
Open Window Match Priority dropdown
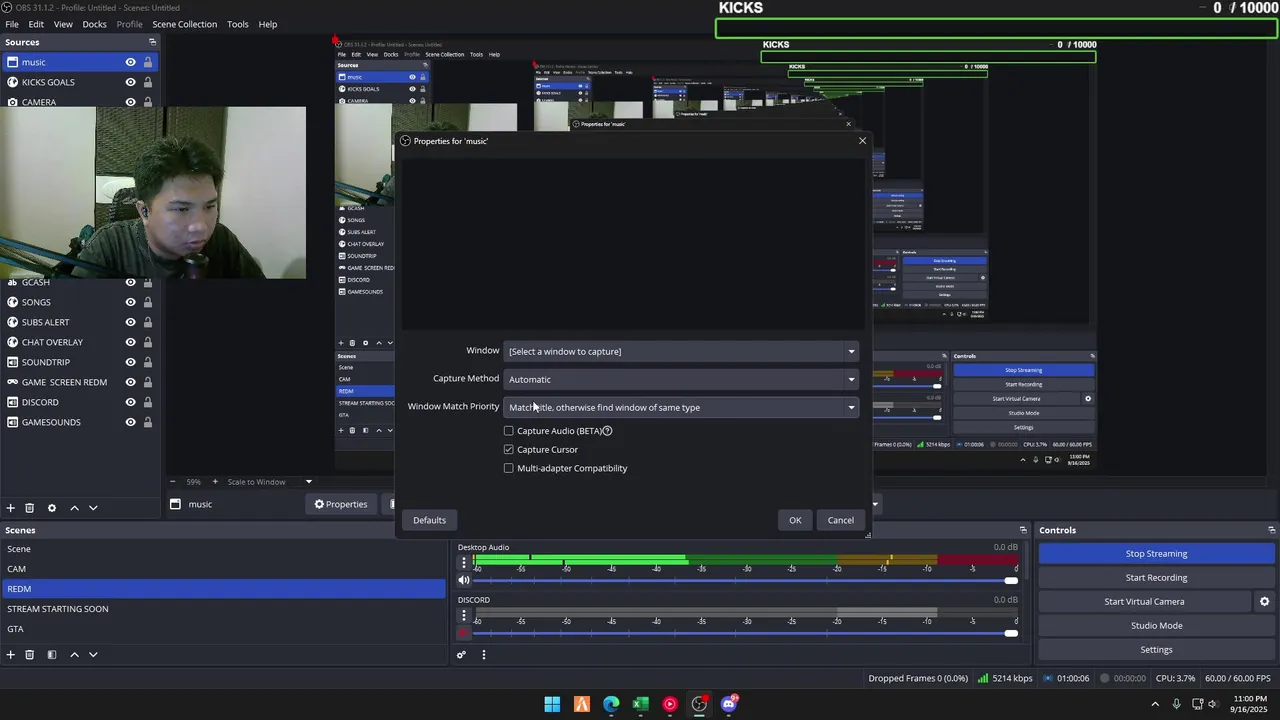681,407
